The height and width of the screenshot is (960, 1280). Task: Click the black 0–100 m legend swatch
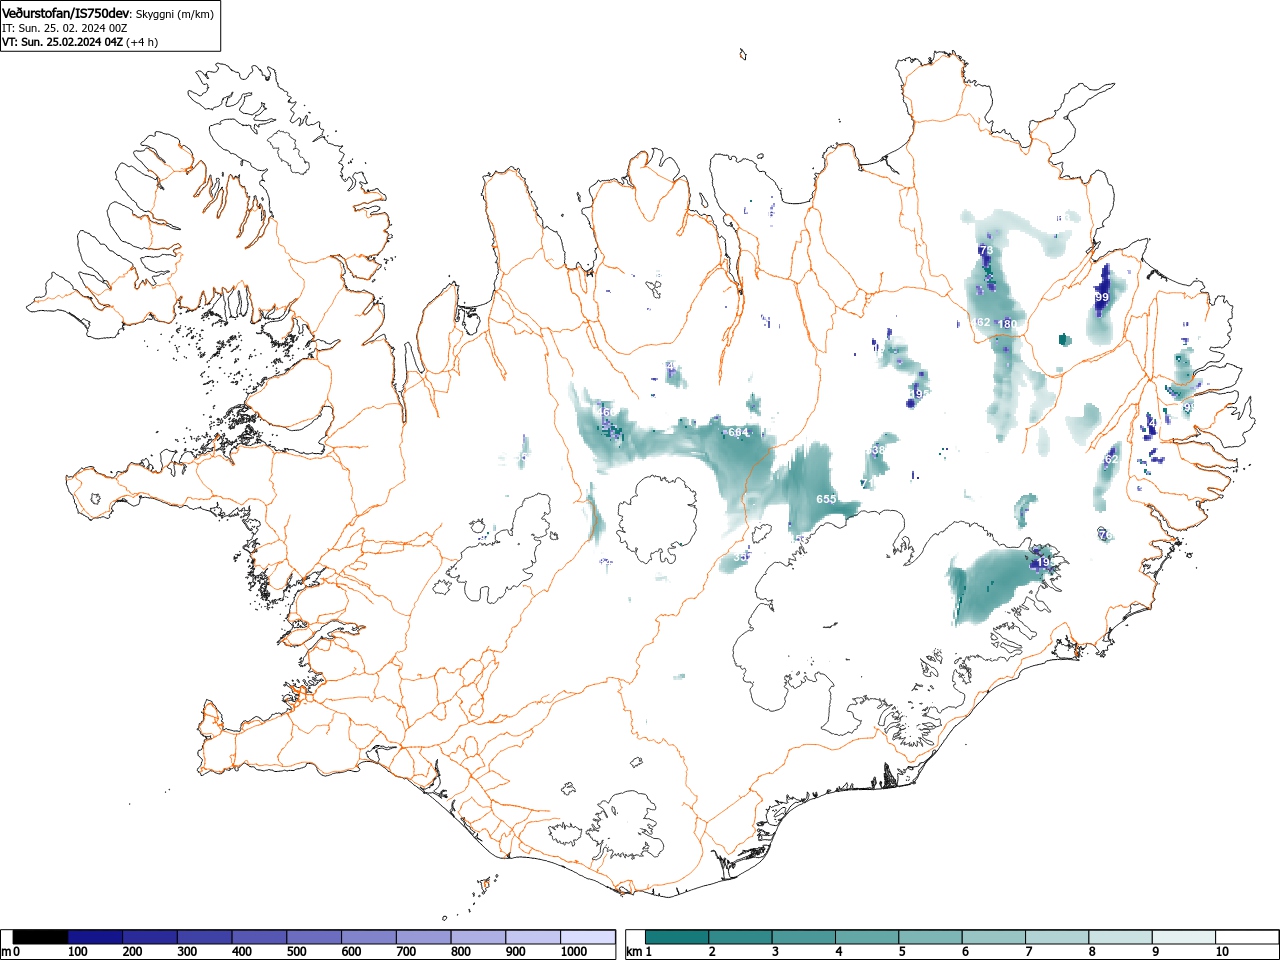[41, 937]
